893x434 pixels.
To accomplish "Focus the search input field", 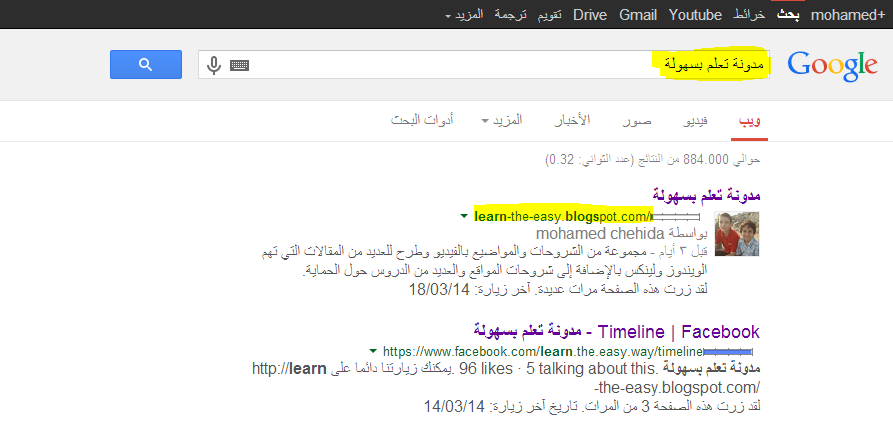I will 484,64.
